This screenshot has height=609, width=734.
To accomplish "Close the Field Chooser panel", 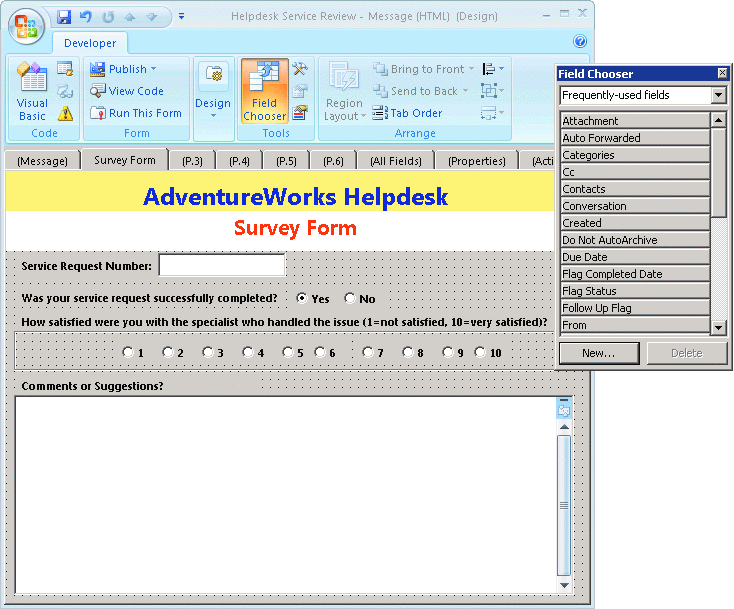I will click(x=722, y=73).
